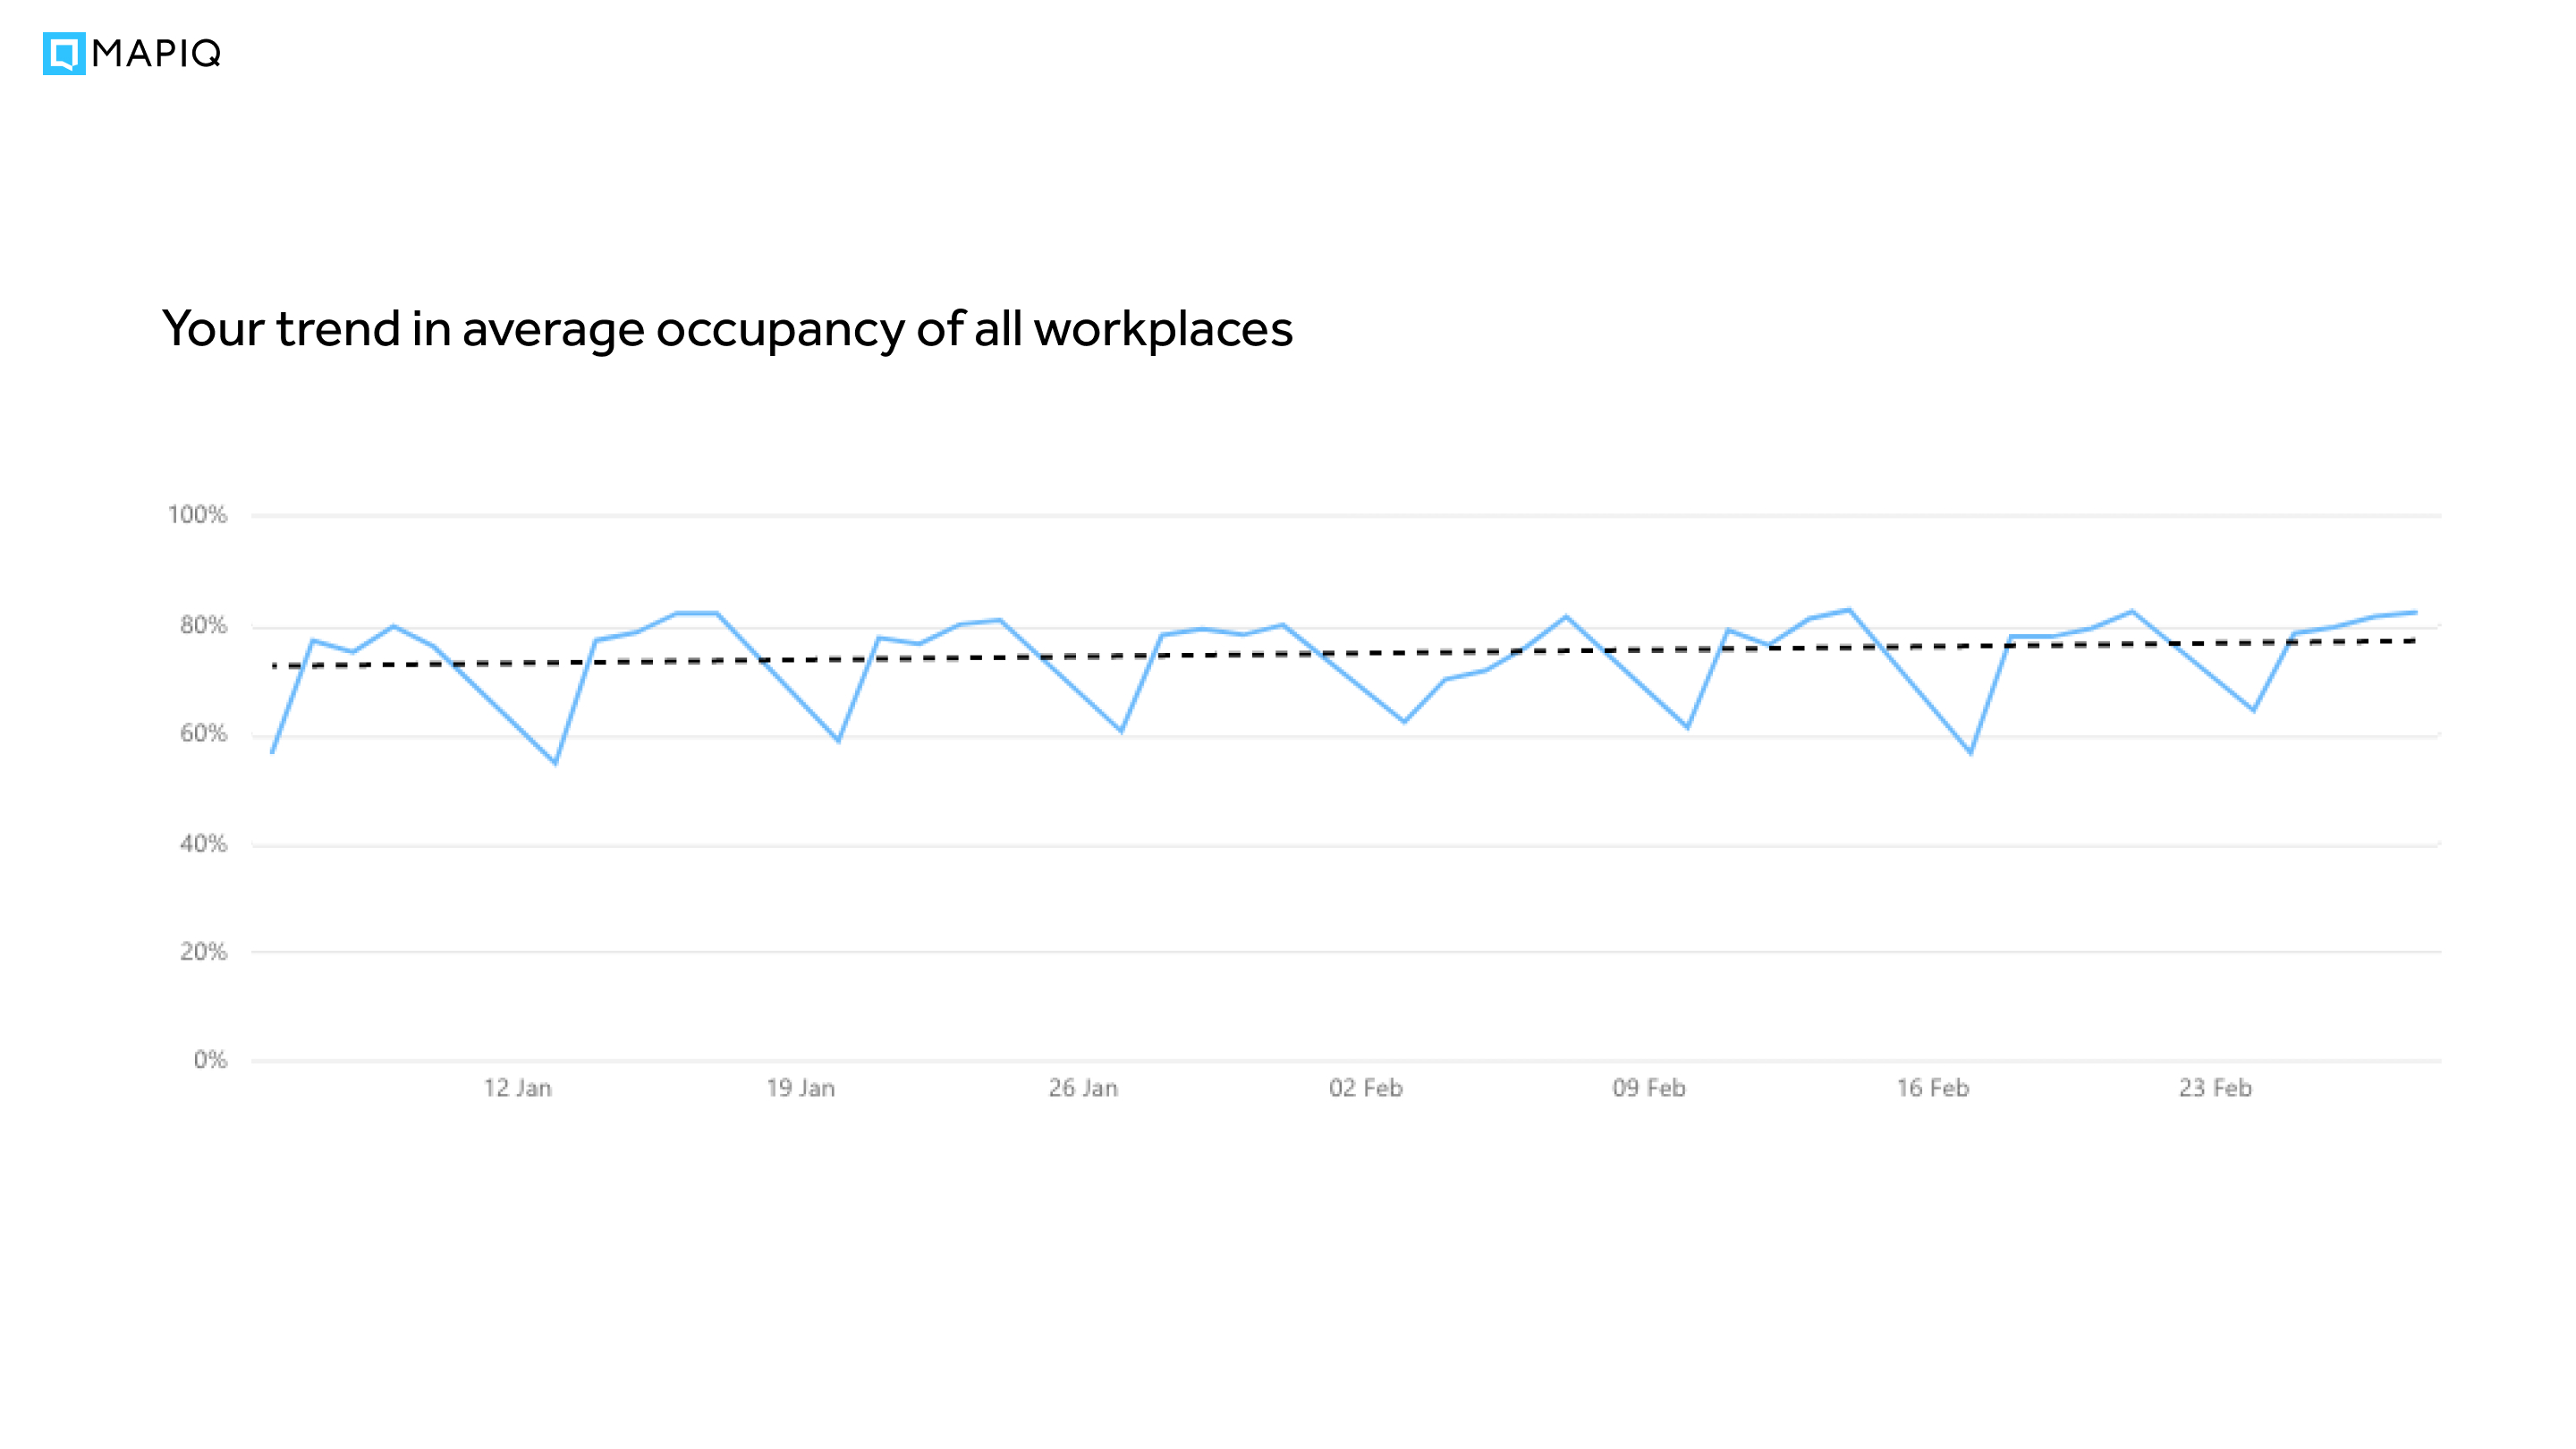Click the 16 Feb x-axis label

1933,1088
